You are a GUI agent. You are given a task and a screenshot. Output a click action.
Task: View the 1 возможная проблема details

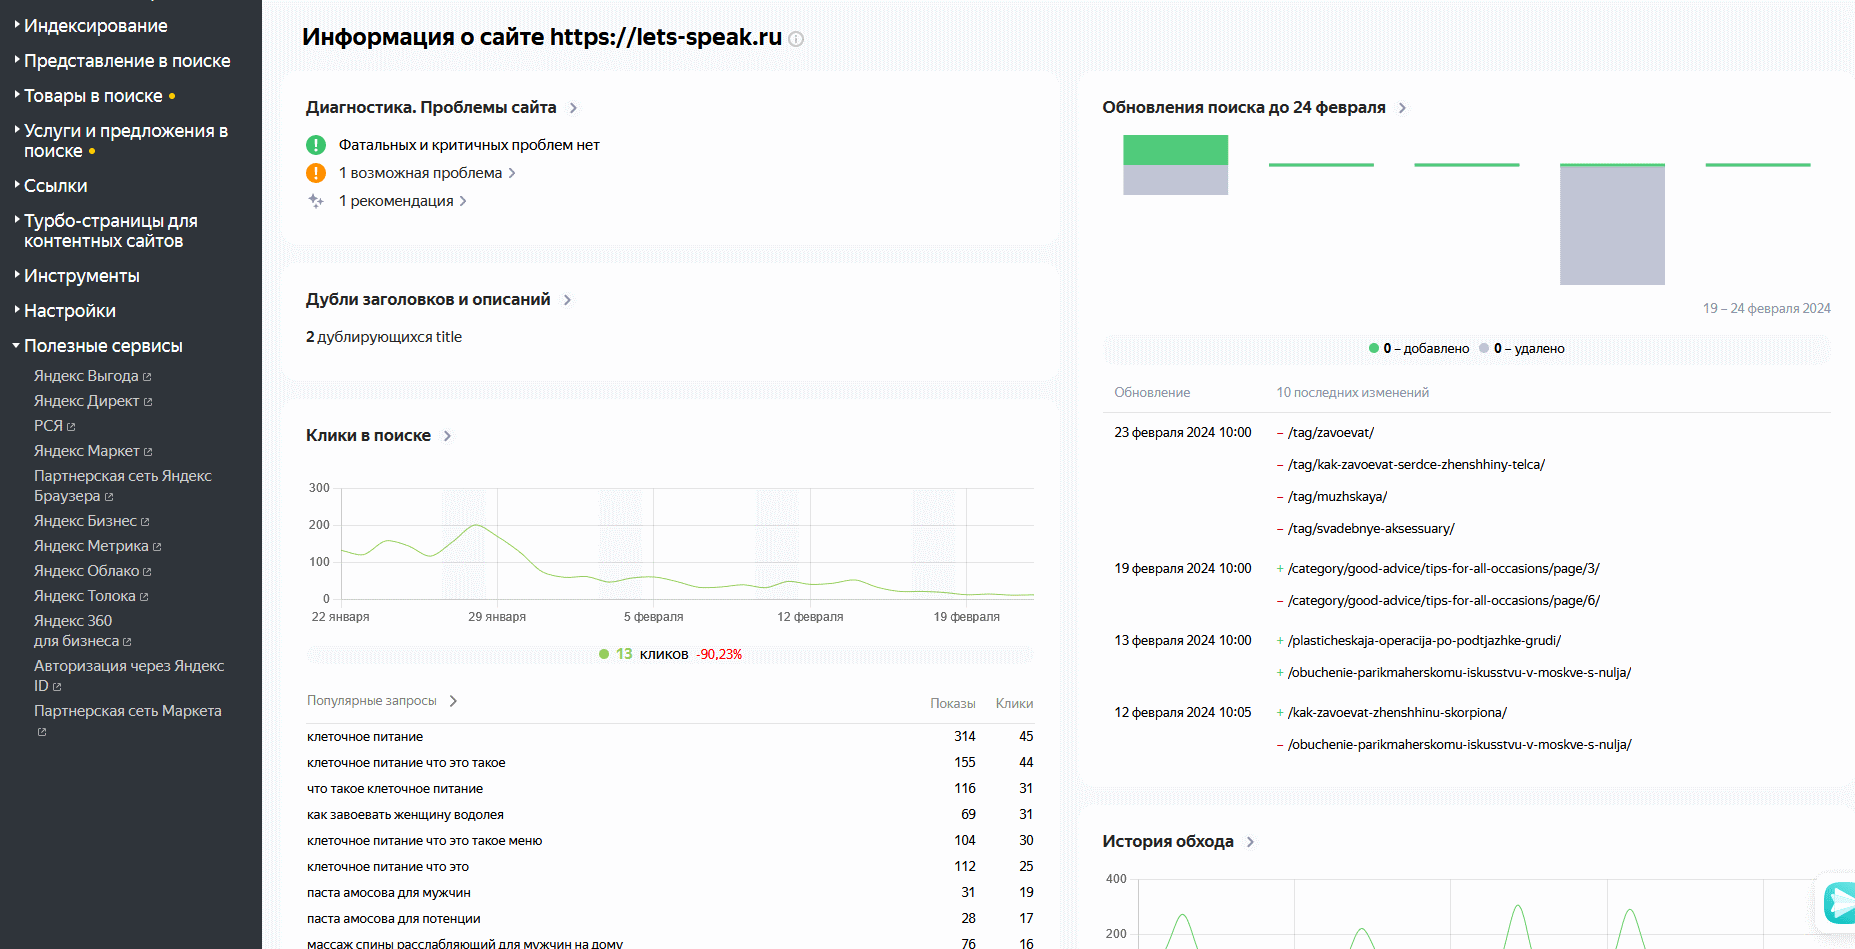point(427,173)
